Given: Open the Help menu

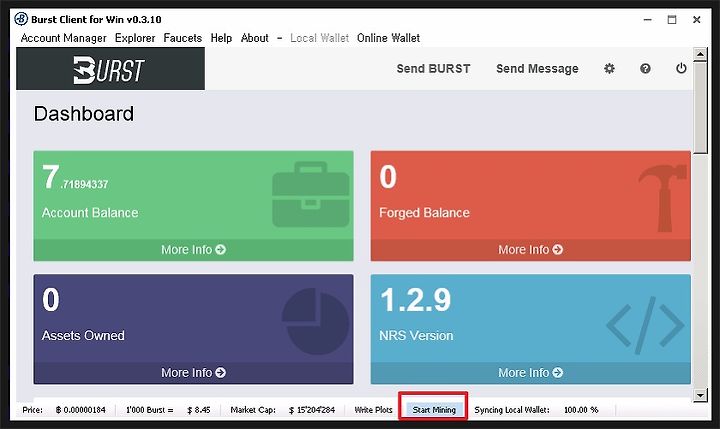Looking at the screenshot, I should (x=221, y=38).
